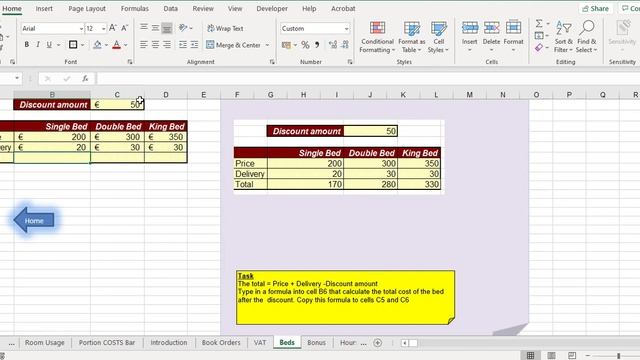The height and width of the screenshot is (360, 640).
Task: Apply font color red A
Action: coord(116,45)
